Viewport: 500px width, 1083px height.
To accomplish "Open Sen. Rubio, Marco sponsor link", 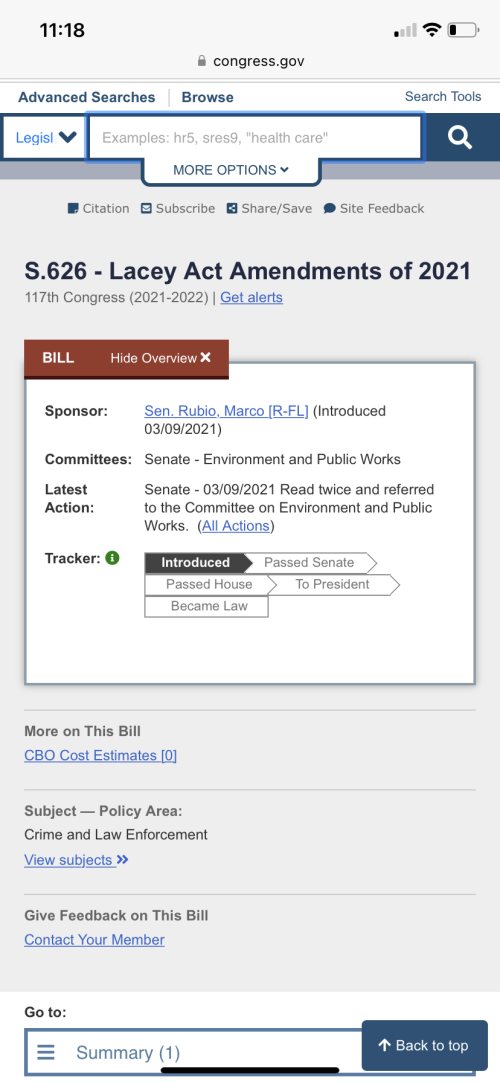I will (227, 411).
